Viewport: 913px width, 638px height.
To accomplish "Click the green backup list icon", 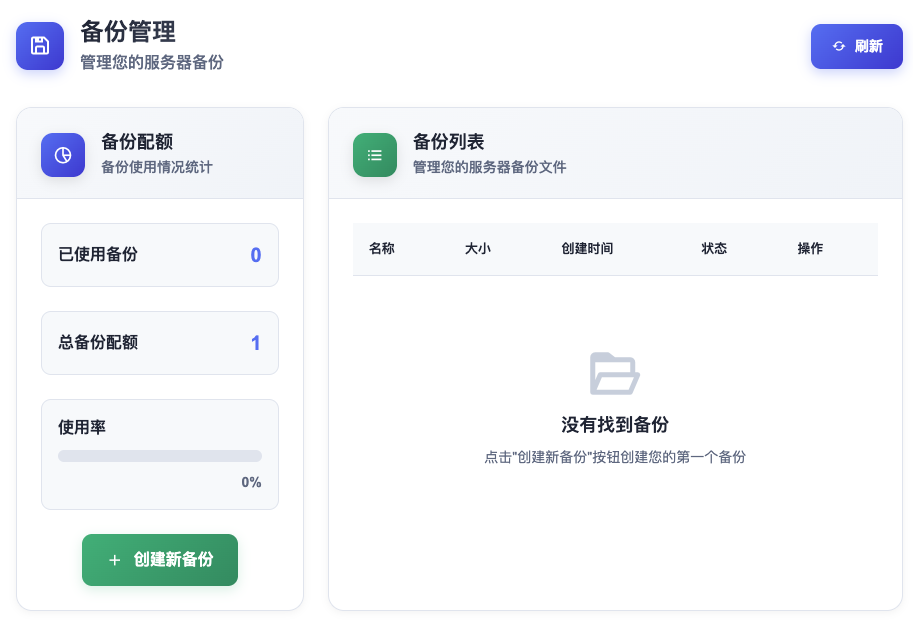I will coord(375,155).
